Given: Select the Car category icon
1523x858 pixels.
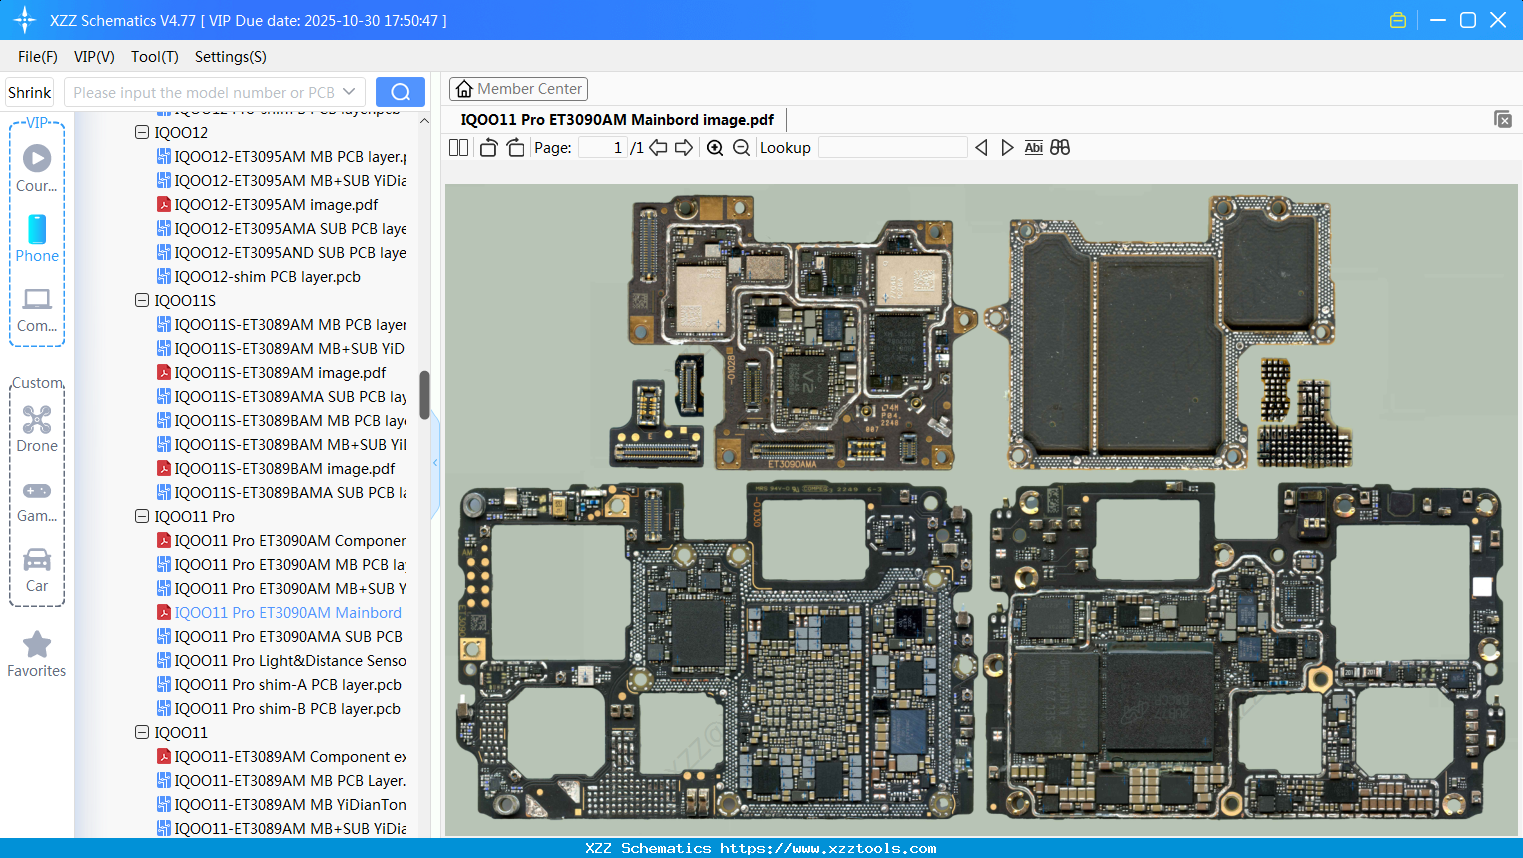Looking at the screenshot, I should 37,563.
